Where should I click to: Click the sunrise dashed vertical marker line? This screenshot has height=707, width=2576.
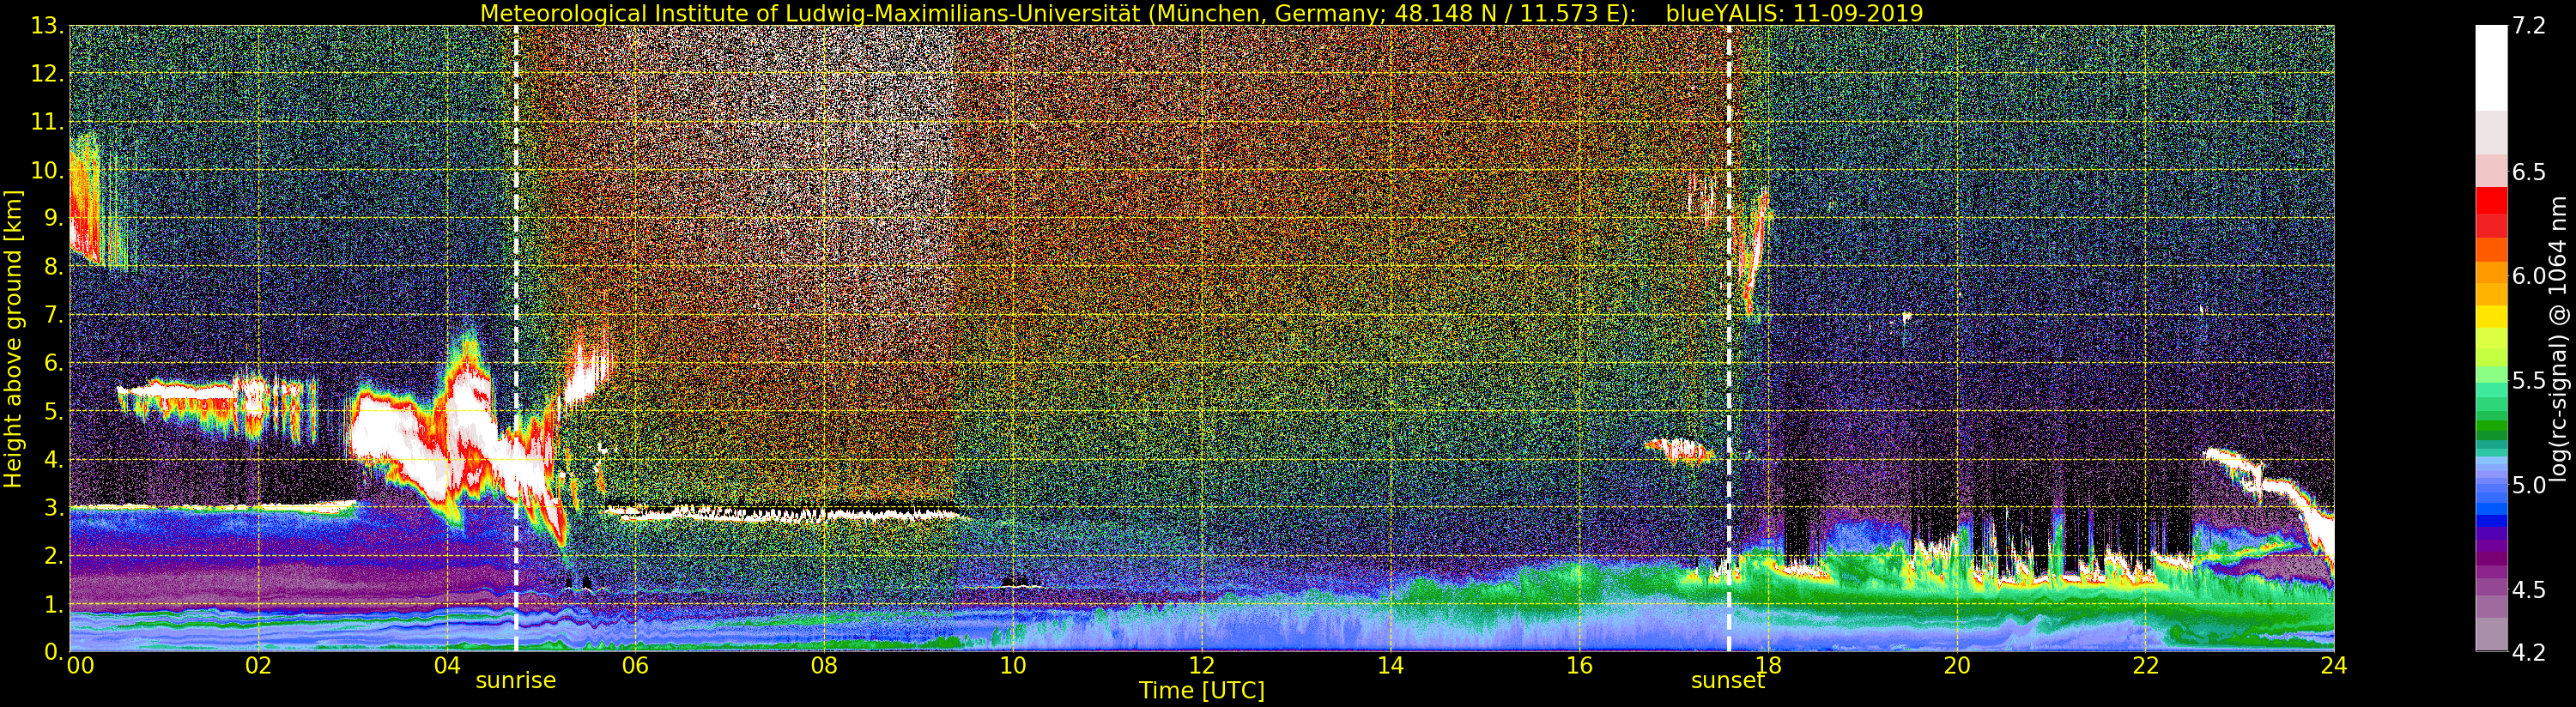point(516,338)
